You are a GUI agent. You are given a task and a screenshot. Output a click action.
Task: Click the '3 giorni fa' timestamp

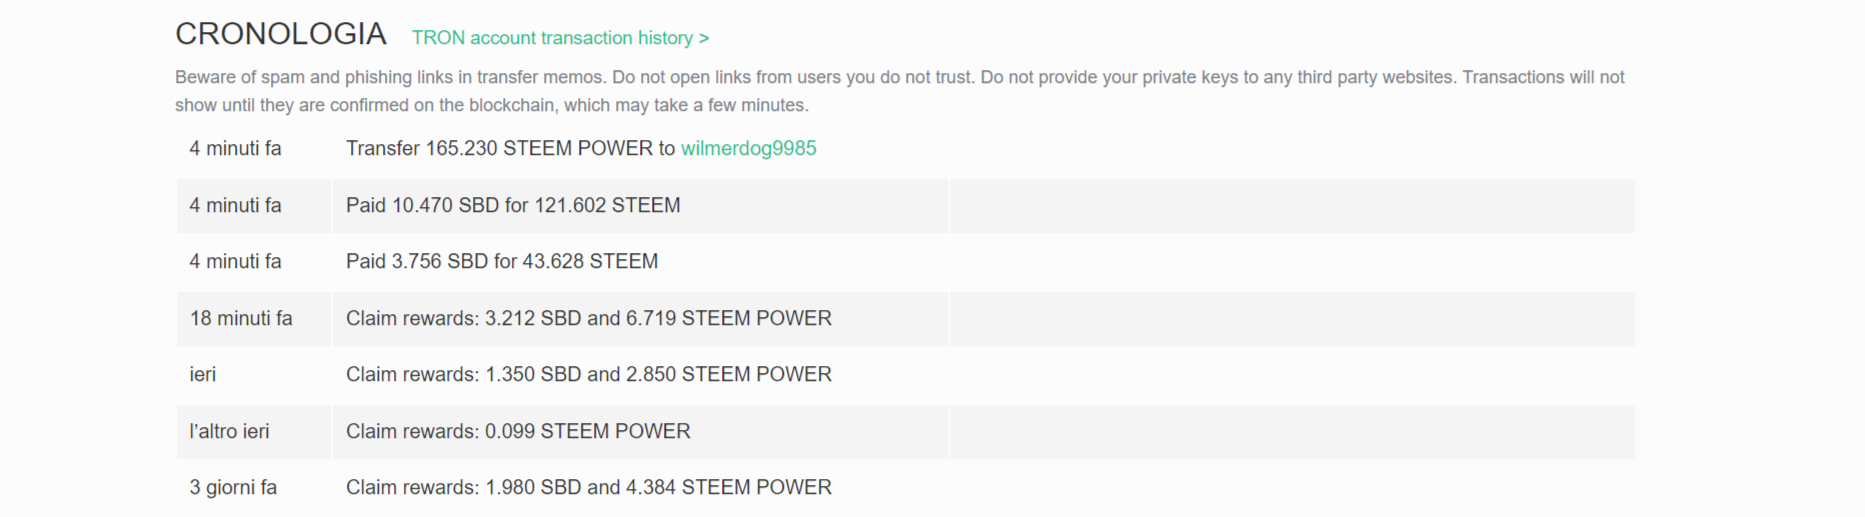[233, 487]
